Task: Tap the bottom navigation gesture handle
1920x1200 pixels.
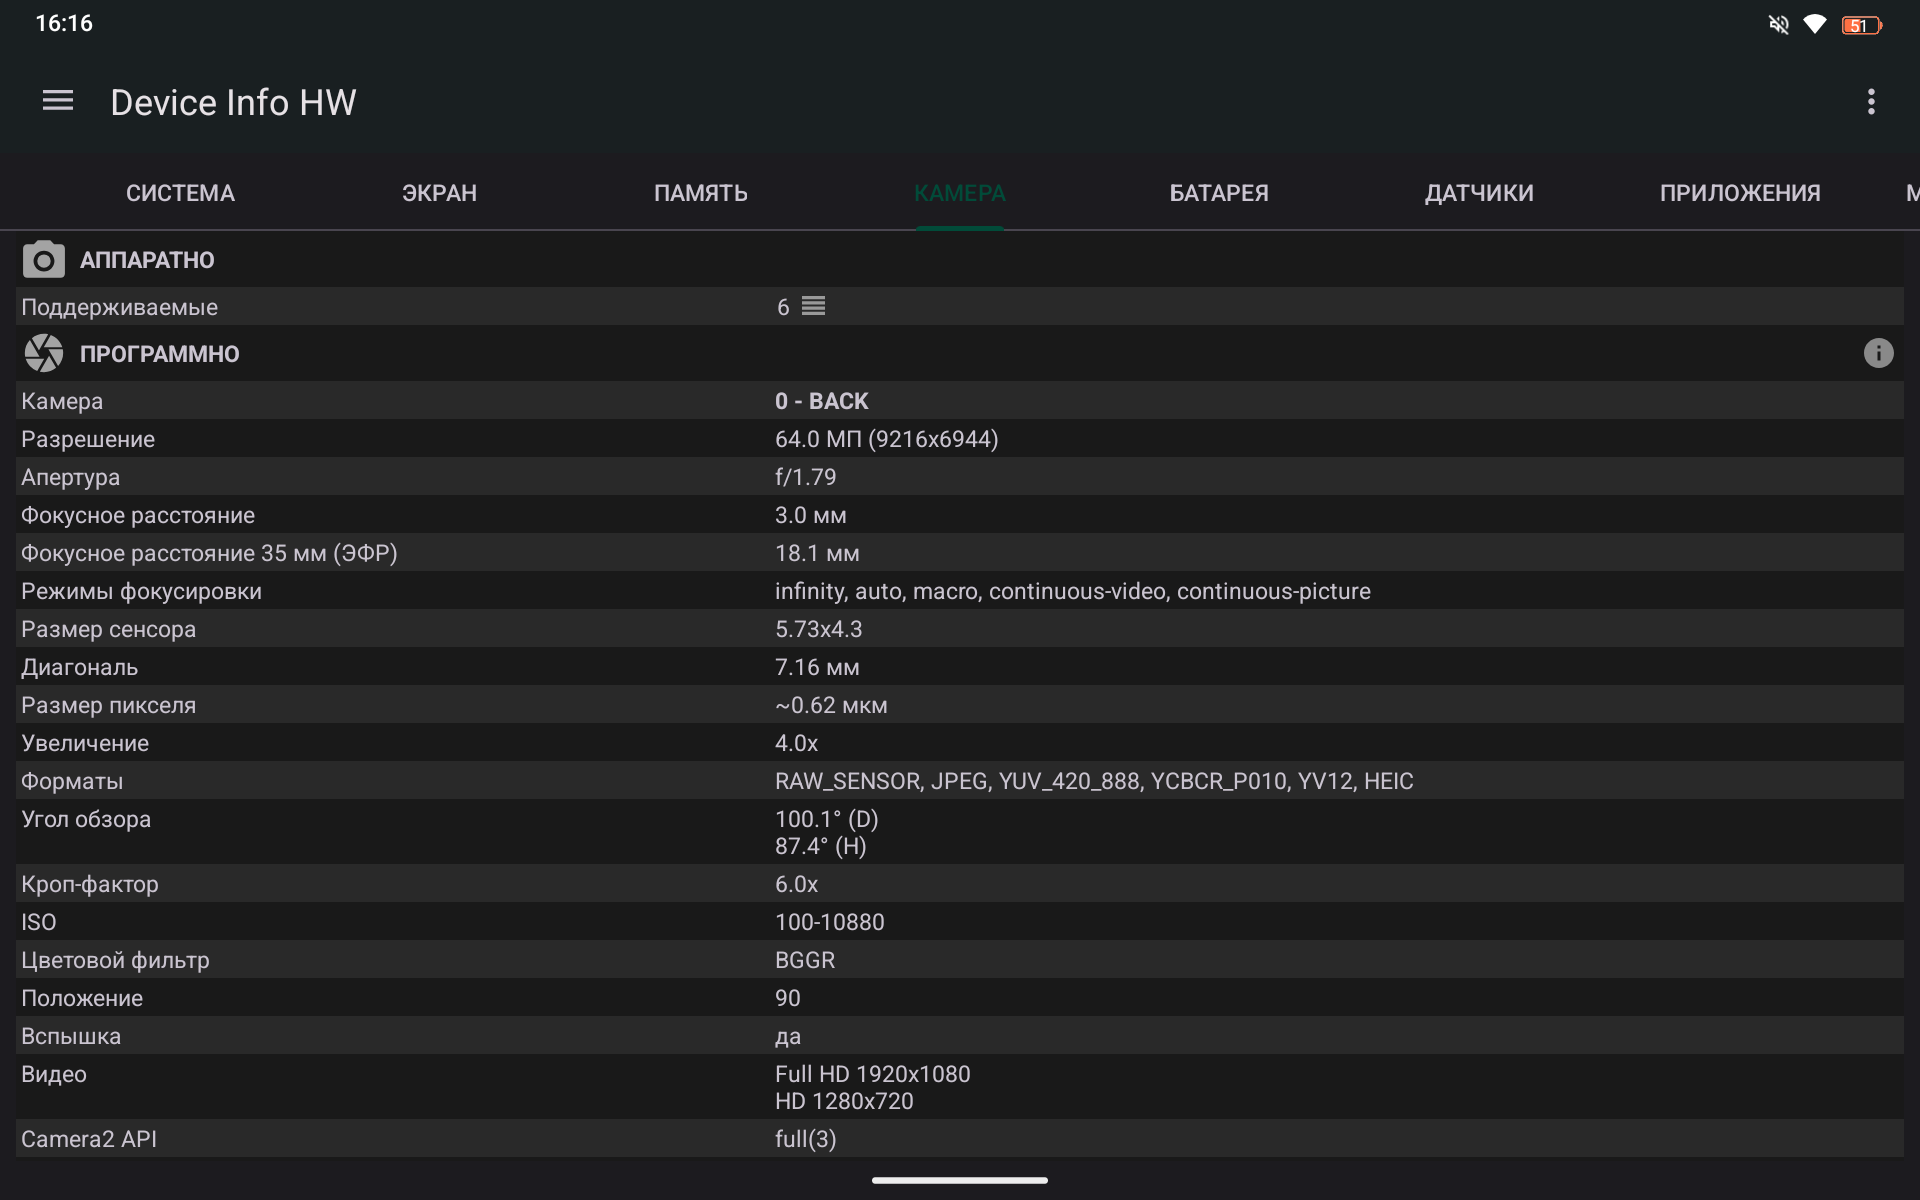Action: tap(959, 1180)
